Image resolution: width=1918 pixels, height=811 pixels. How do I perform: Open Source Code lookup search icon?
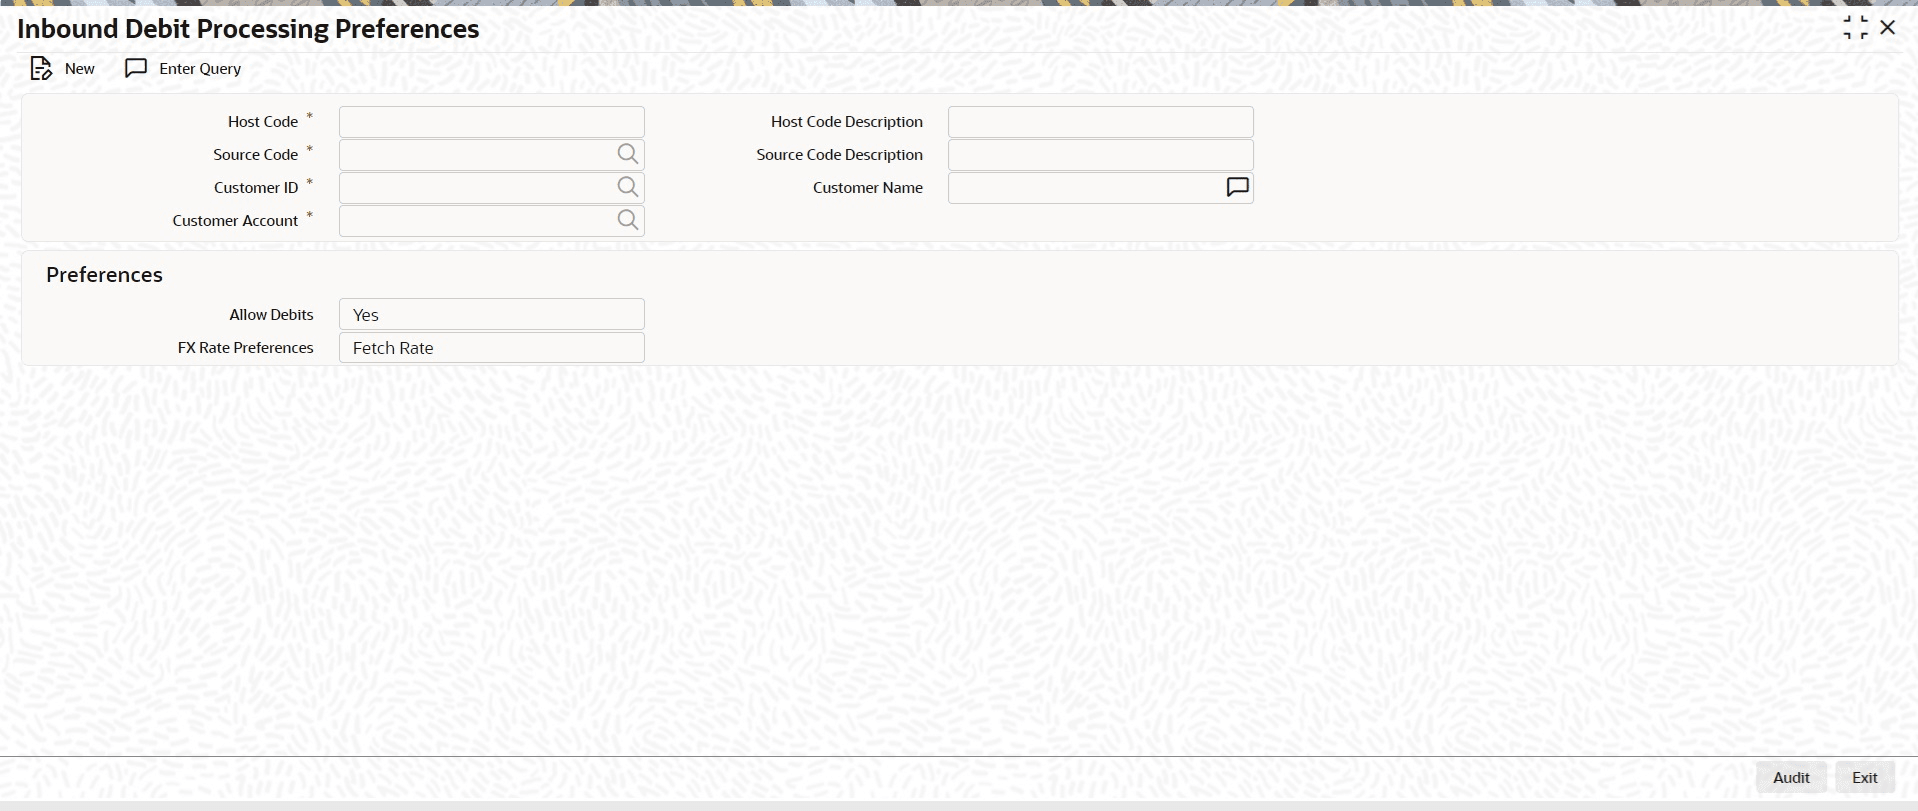coord(627,154)
